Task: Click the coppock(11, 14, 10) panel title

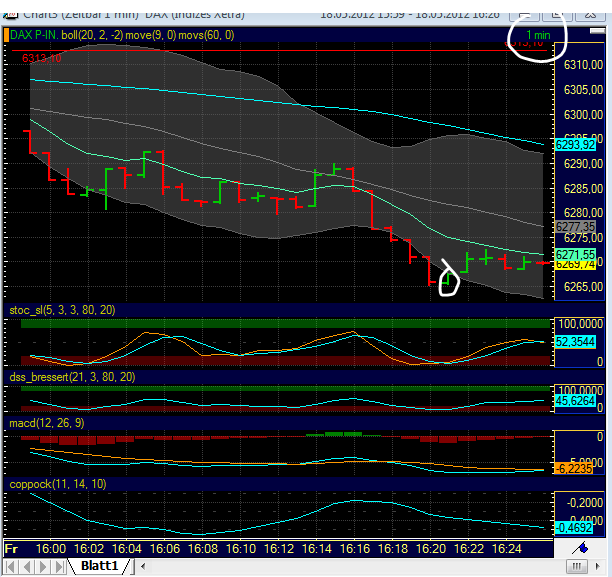Action: (57, 484)
